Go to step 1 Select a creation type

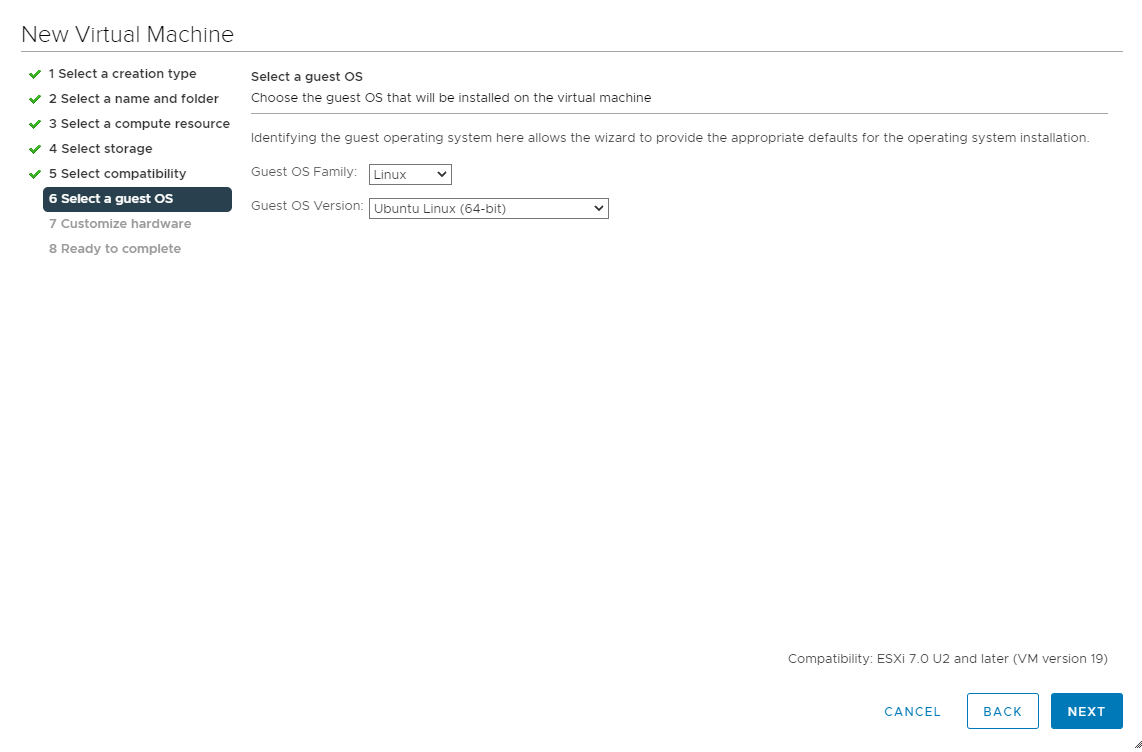coord(122,74)
